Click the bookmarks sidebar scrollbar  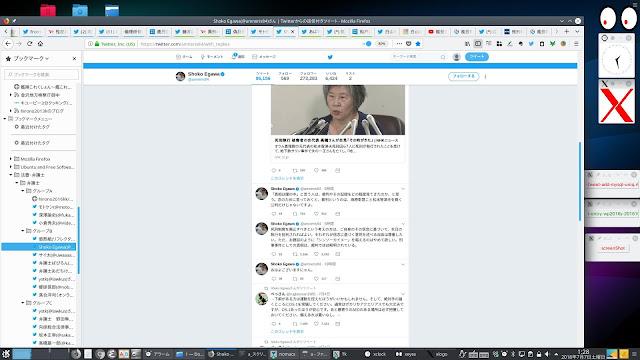click(78, 241)
